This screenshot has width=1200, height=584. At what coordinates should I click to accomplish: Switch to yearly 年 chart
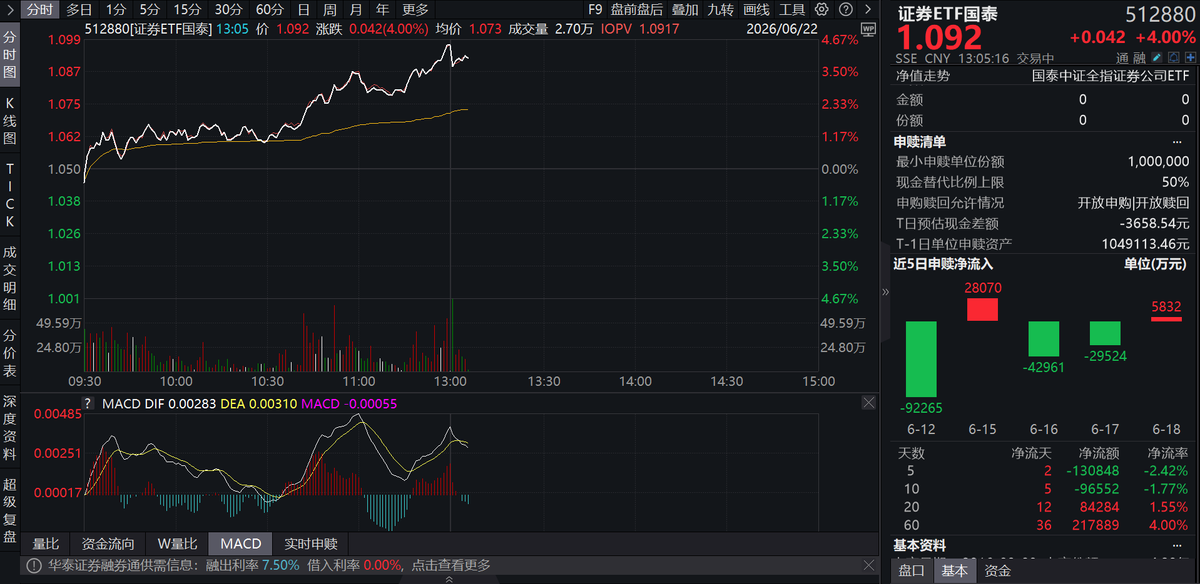click(382, 9)
